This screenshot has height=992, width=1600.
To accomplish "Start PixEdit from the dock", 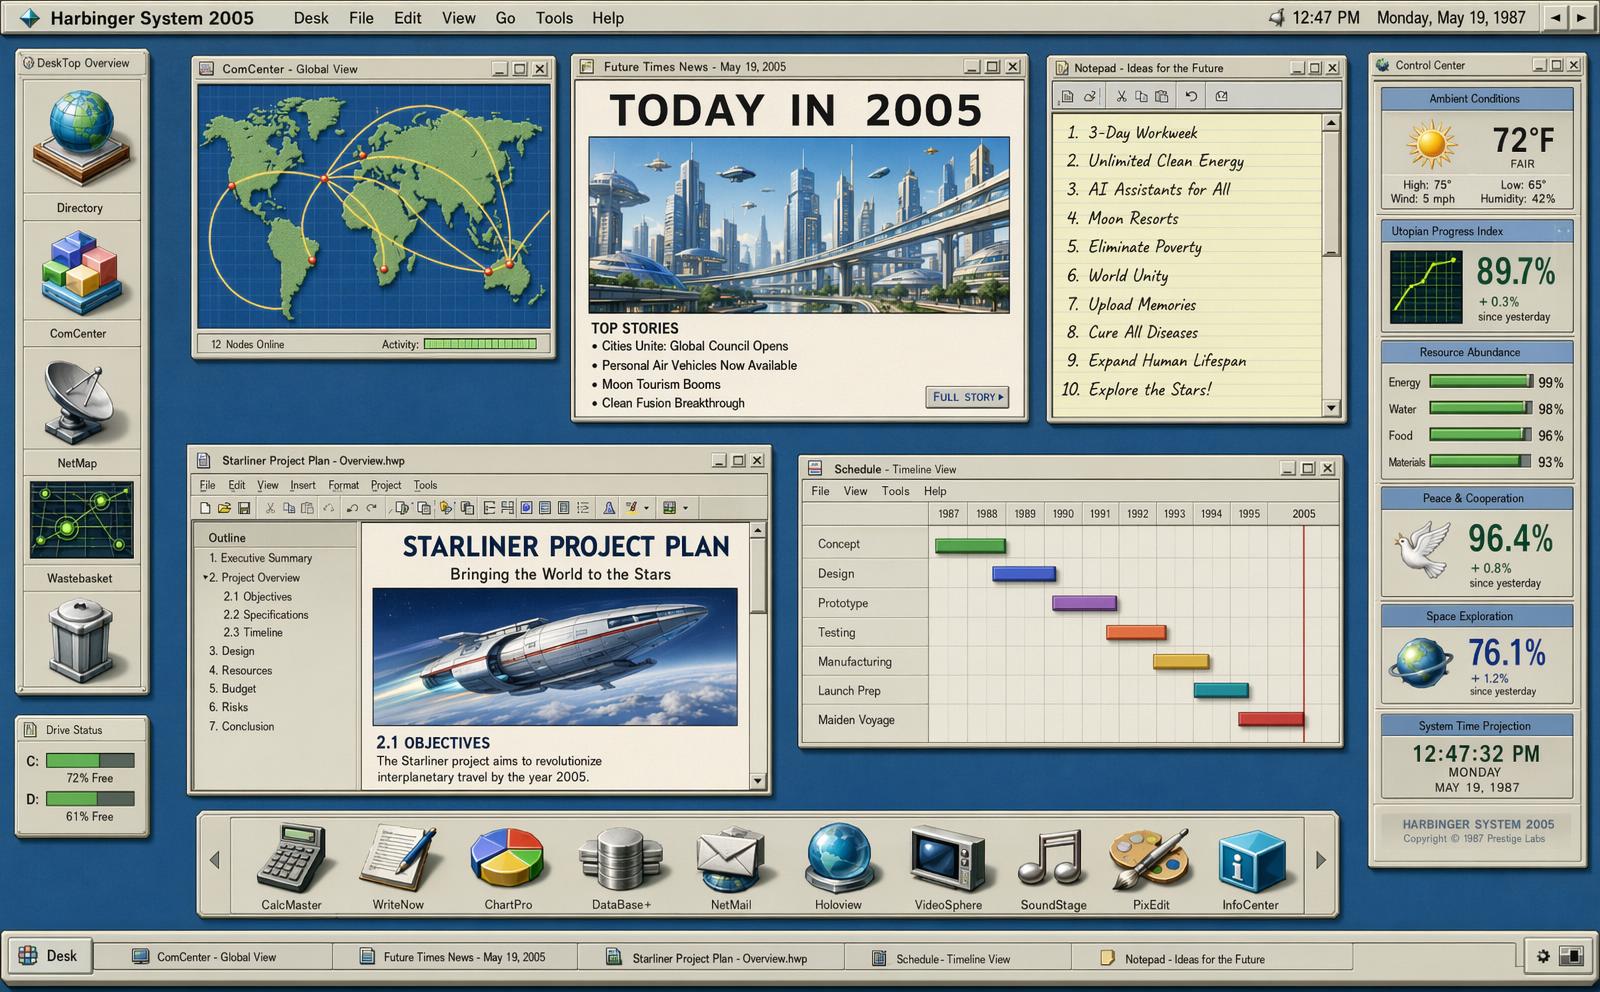I will coord(1150,858).
